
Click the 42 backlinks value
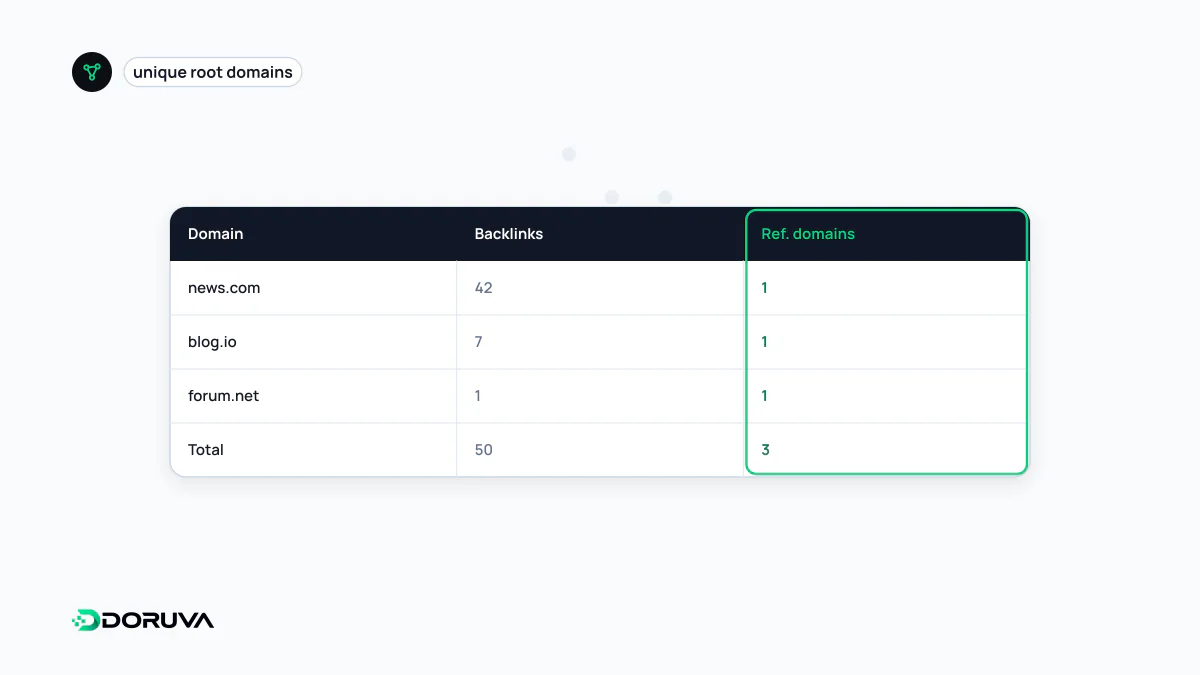[483, 288]
